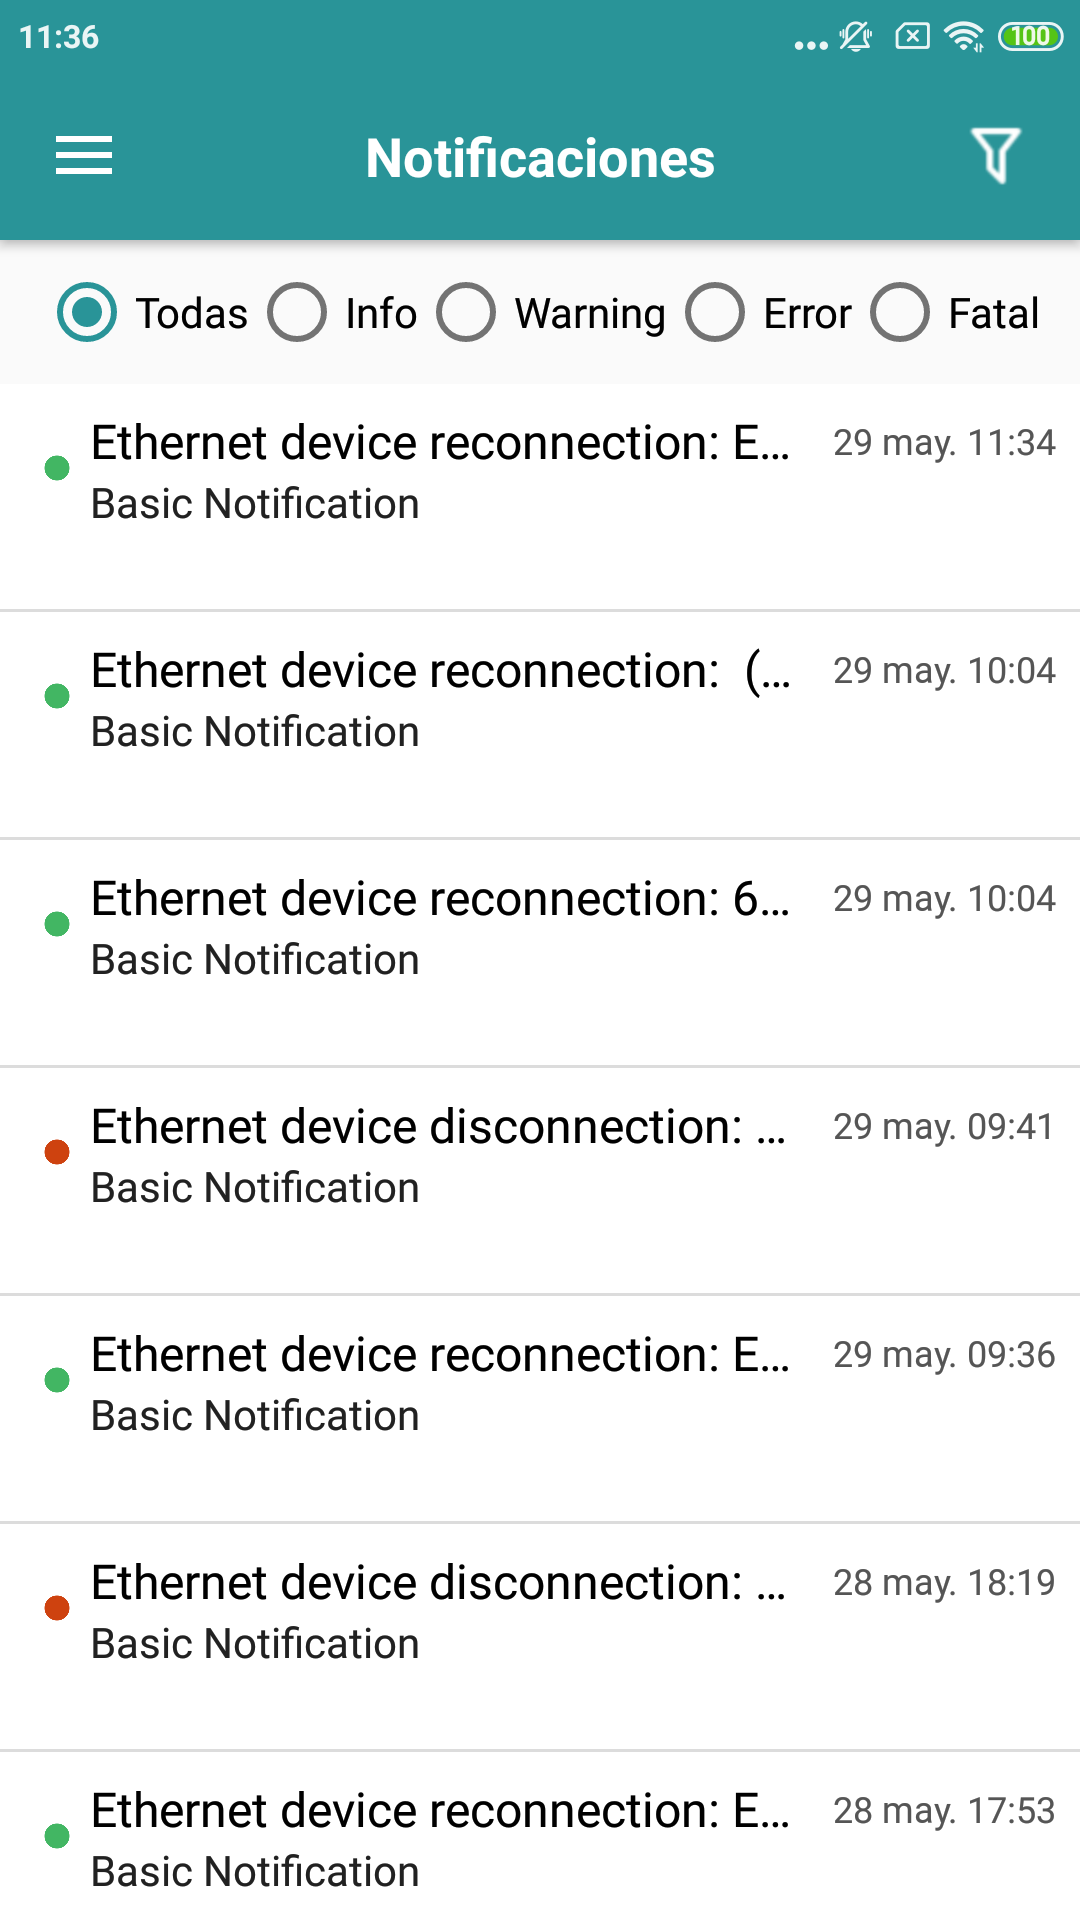
Task: Open reconnection notification from 29 may 11:34
Action: click(440, 472)
